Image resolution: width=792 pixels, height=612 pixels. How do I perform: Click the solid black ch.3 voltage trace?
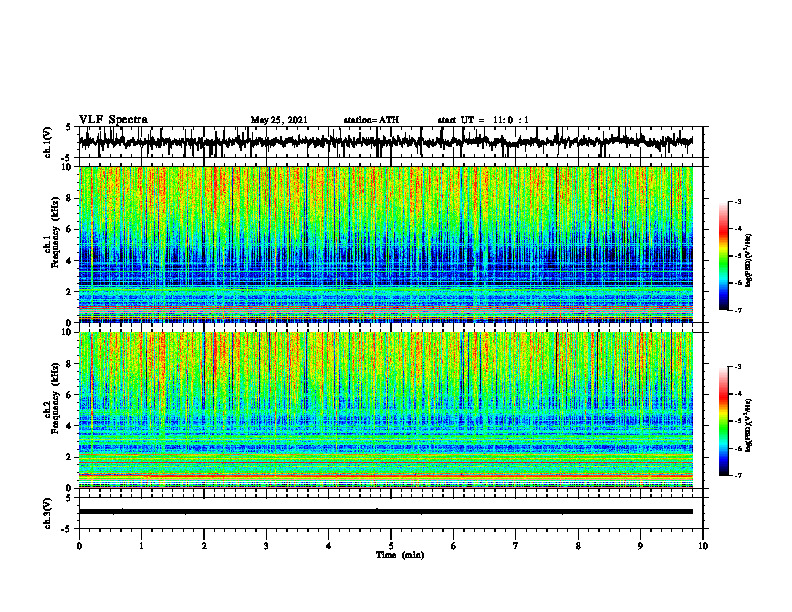pyautogui.click(x=386, y=512)
